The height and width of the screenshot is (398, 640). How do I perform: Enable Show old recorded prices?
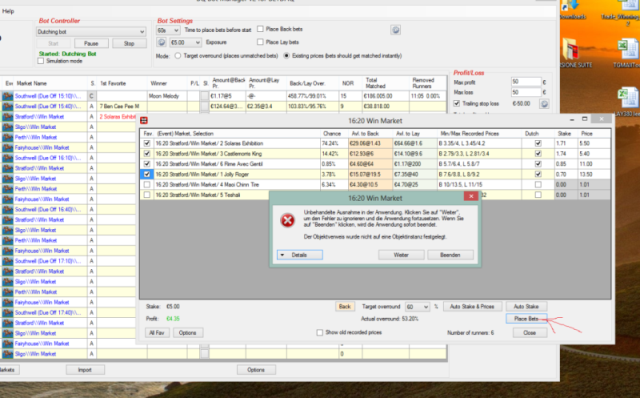[320, 333]
